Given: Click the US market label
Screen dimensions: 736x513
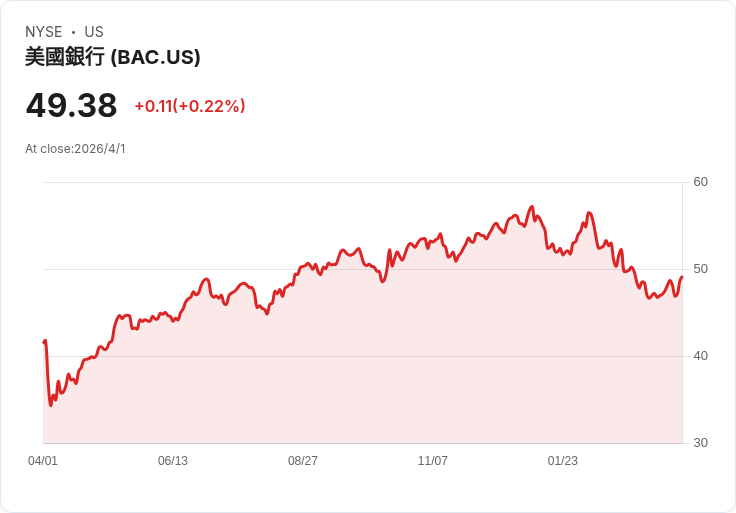Looking at the screenshot, I should pyautogui.click(x=94, y=32).
